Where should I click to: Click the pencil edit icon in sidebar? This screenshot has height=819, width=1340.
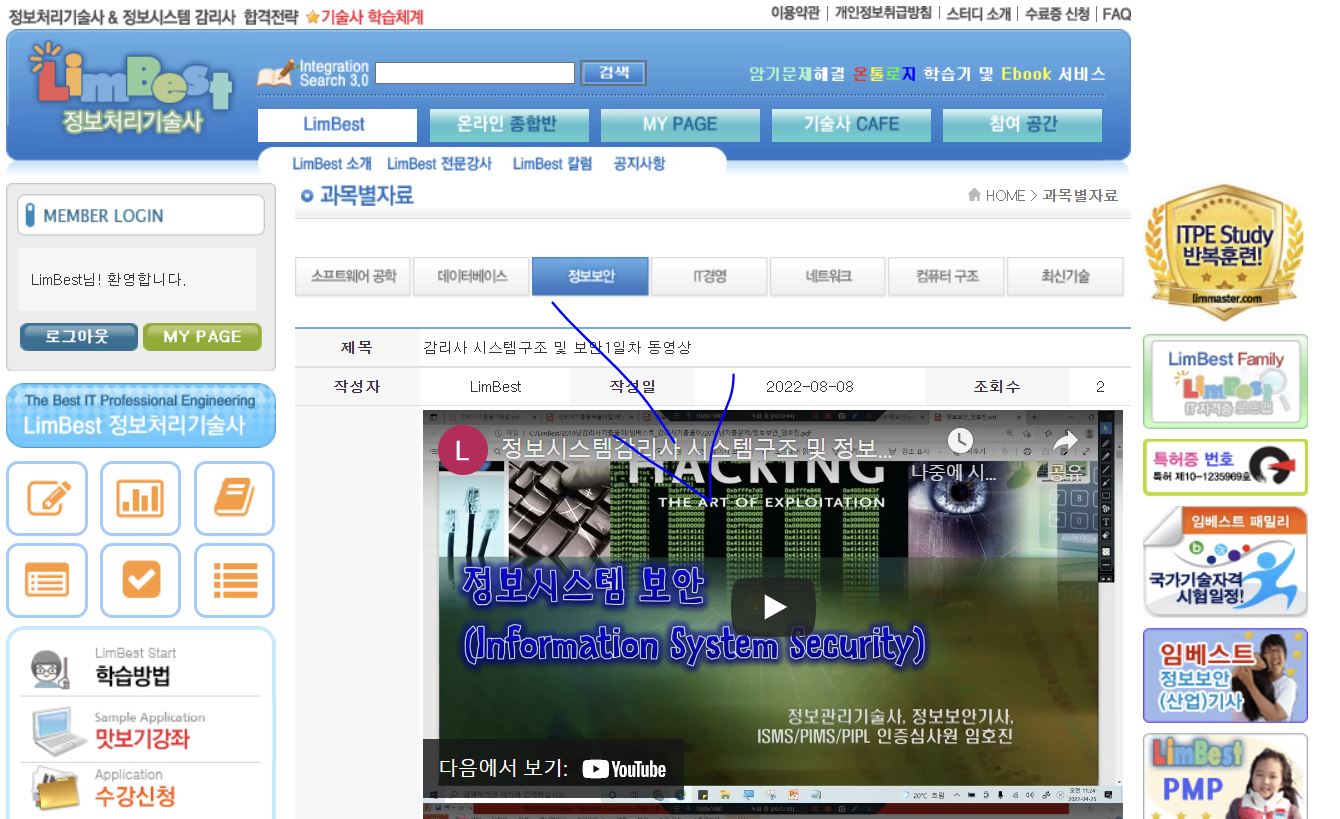tap(47, 498)
